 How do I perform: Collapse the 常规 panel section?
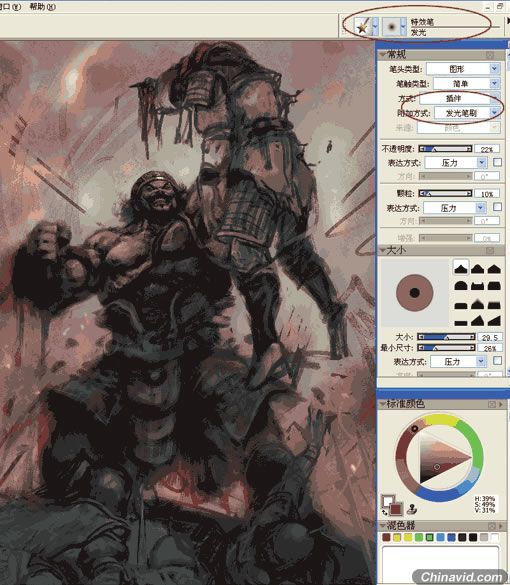tap(383, 55)
